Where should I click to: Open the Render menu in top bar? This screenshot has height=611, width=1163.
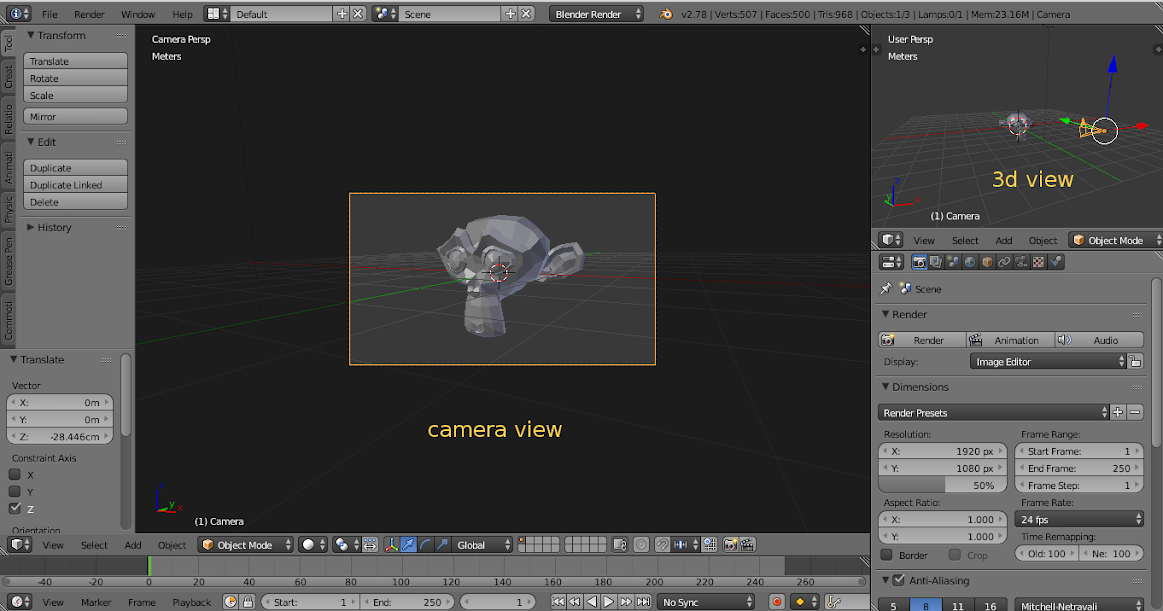[x=89, y=14]
